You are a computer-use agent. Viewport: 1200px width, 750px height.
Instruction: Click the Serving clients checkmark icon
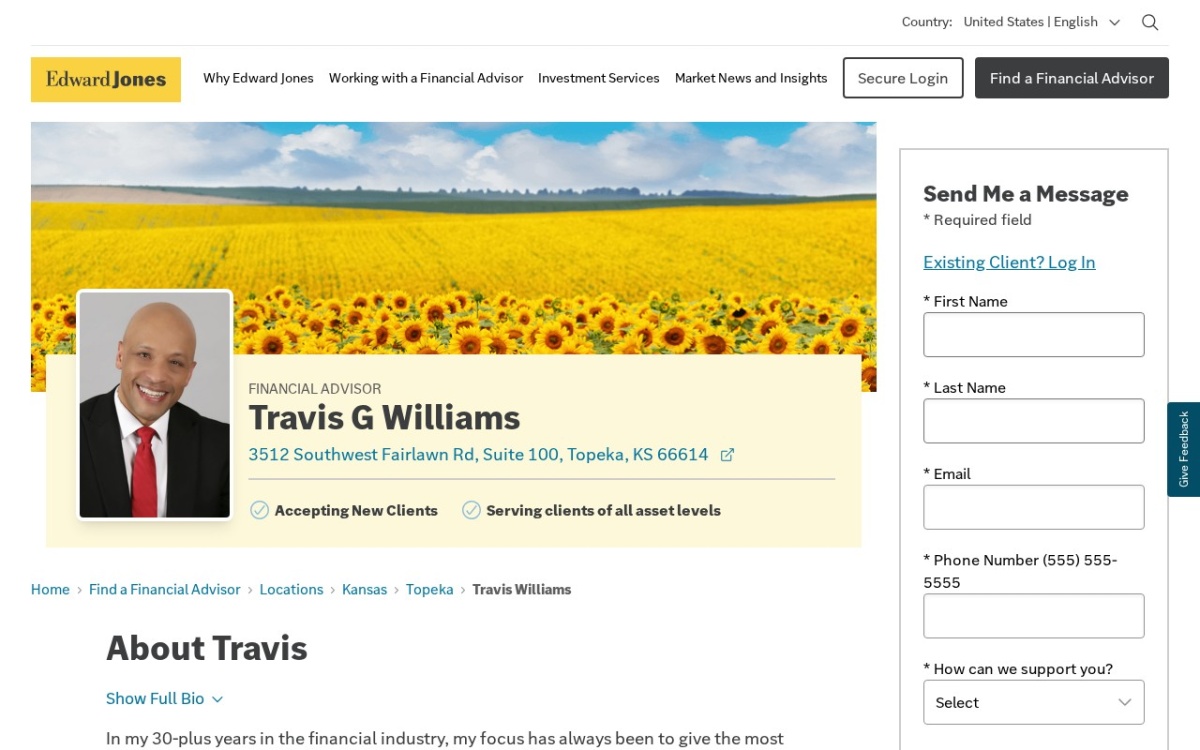(x=471, y=510)
